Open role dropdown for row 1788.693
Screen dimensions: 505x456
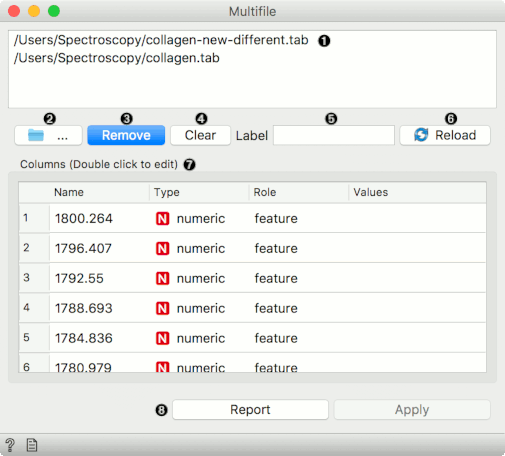(x=299, y=309)
